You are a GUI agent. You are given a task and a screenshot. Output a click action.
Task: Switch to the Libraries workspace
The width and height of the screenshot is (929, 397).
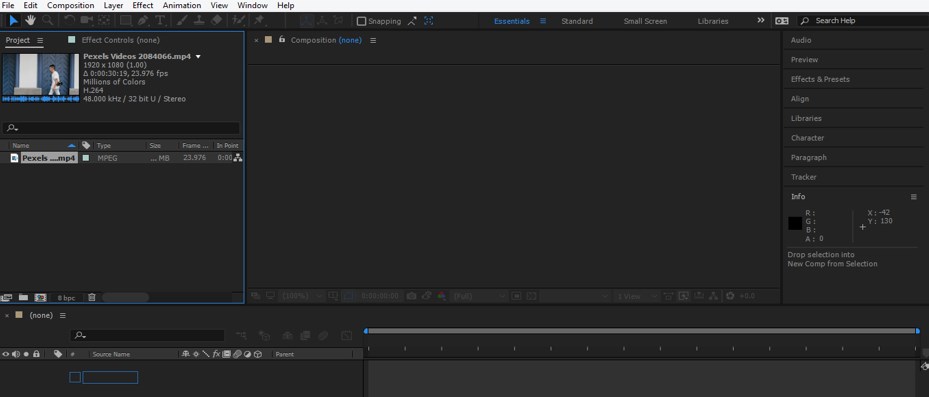(x=713, y=21)
